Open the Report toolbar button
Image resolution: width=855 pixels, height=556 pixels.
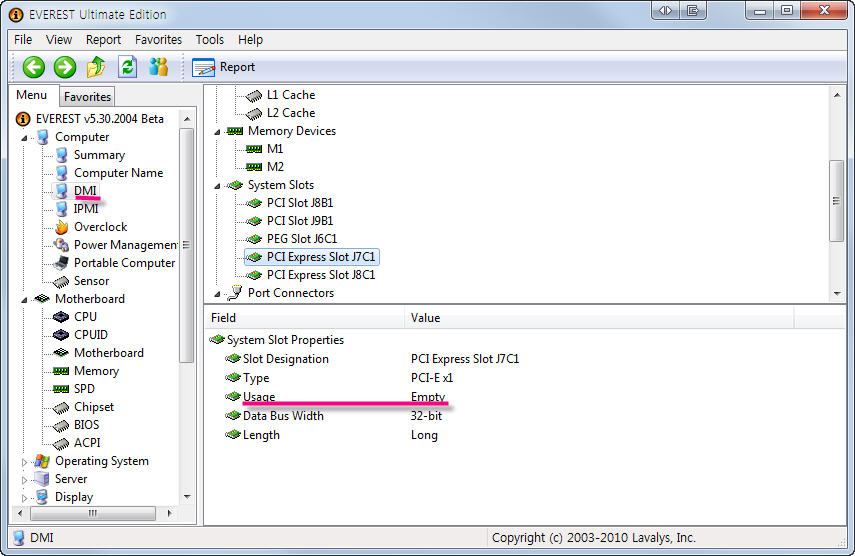(224, 67)
